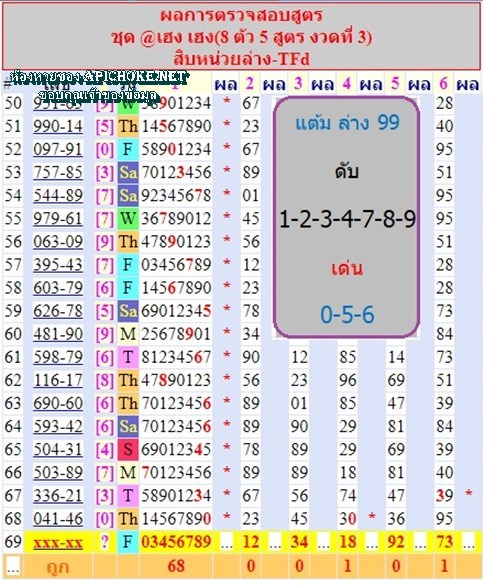Select the highlighted 03456789 prediction in row 69
Image resolution: width=484 pixels, height=585 pixels.
point(176,542)
